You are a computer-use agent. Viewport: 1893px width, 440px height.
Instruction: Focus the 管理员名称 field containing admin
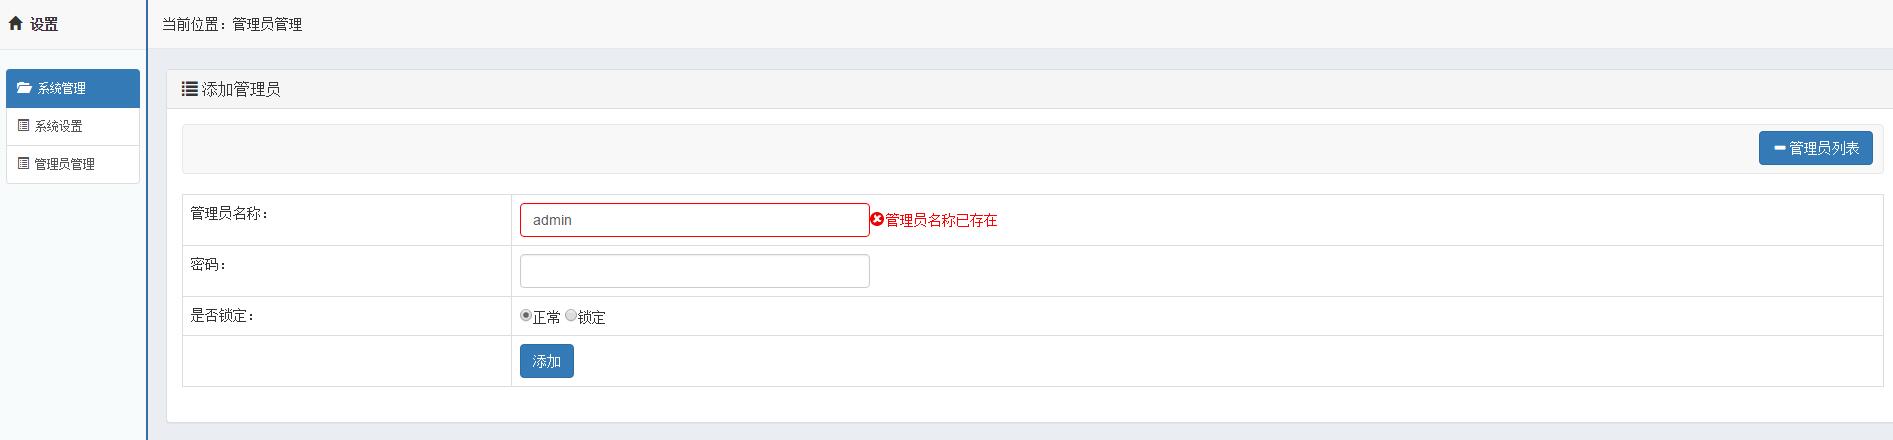pyautogui.click(x=694, y=220)
